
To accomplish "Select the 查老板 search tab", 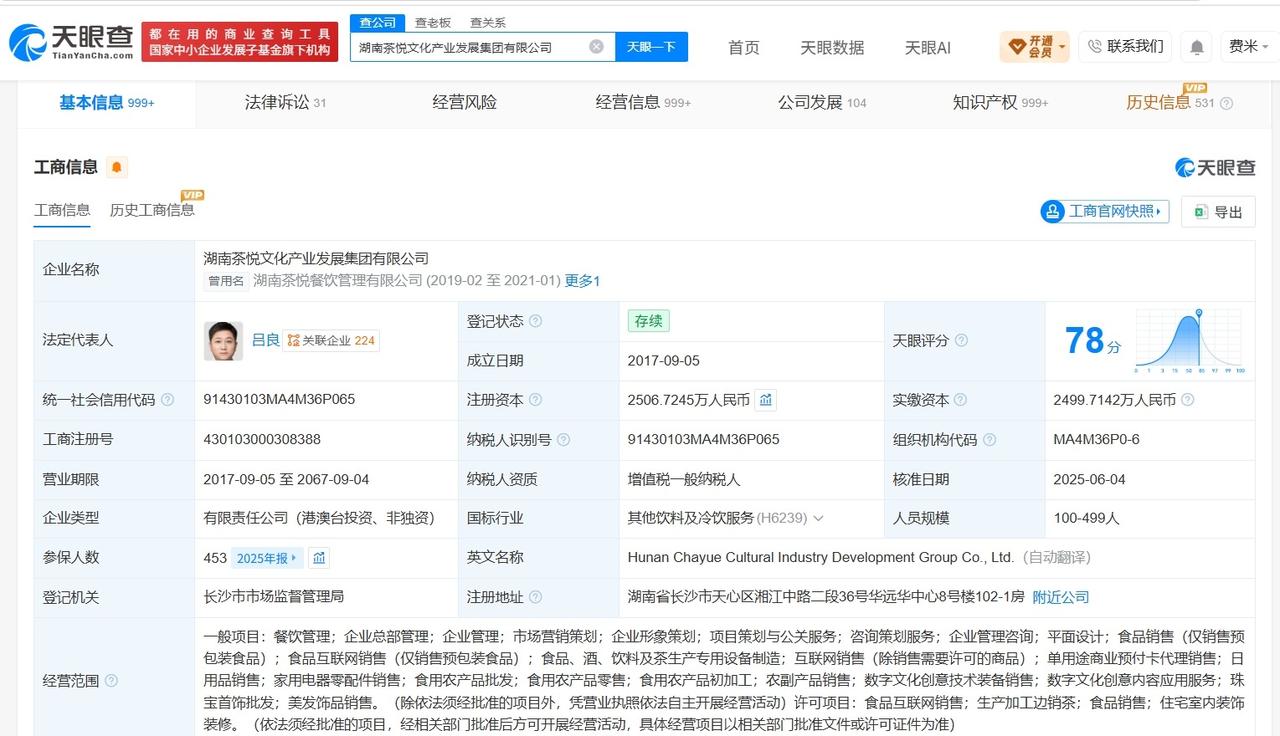I will (x=433, y=22).
